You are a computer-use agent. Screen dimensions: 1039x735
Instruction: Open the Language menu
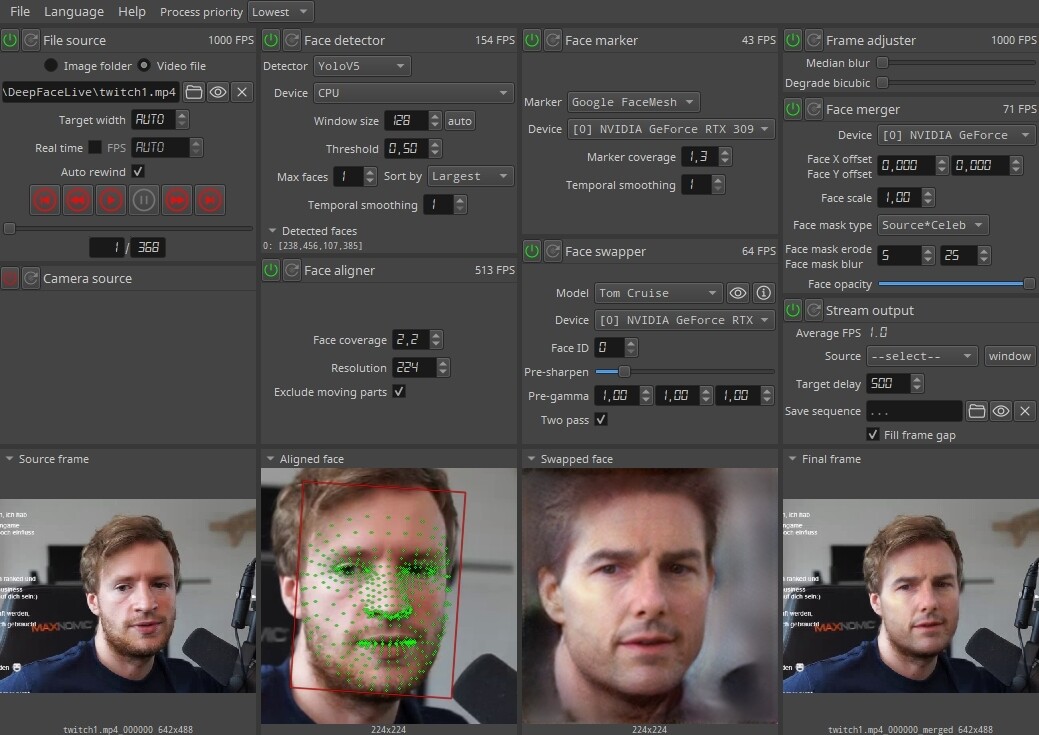click(x=74, y=12)
